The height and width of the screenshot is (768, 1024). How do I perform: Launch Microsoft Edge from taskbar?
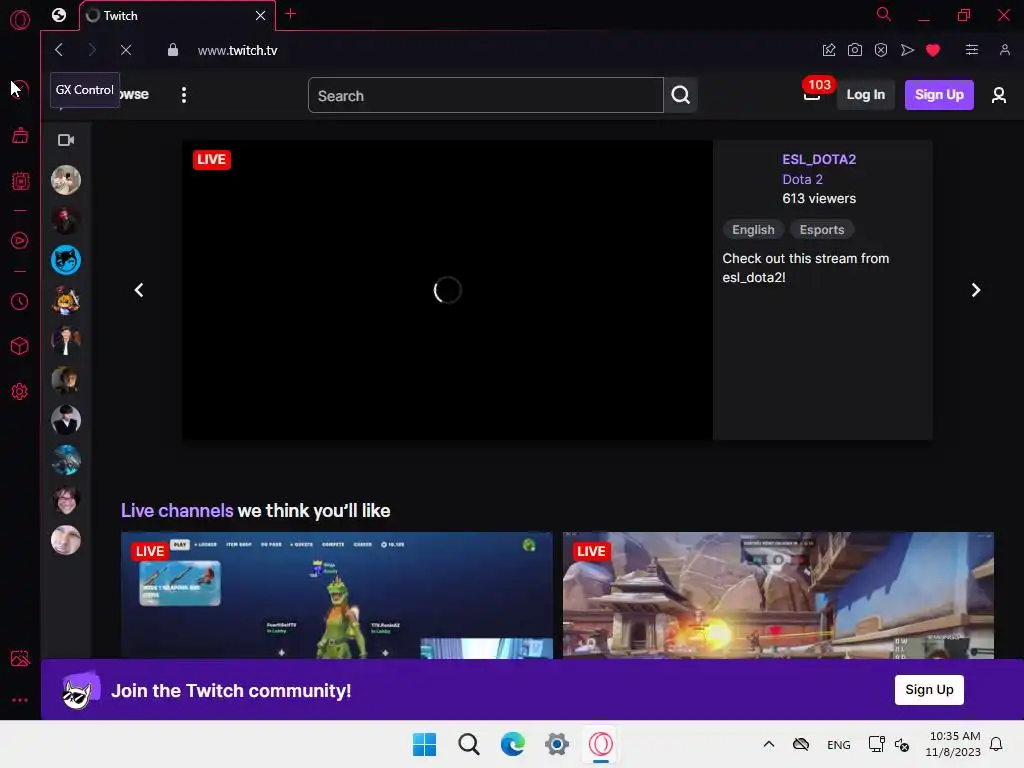(513, 744)
